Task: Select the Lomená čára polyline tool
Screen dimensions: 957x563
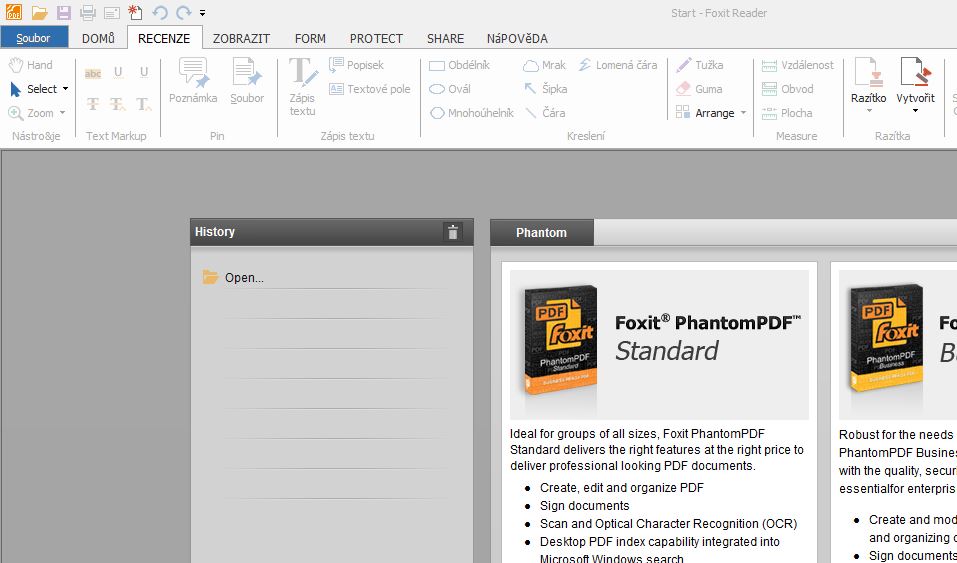Action: pyautogui.click(x=618, y=65)
